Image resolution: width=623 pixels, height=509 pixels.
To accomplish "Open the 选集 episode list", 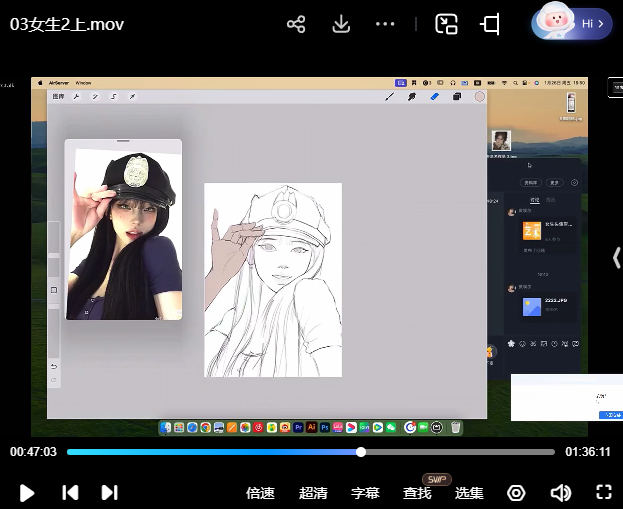I will point(469,493).
